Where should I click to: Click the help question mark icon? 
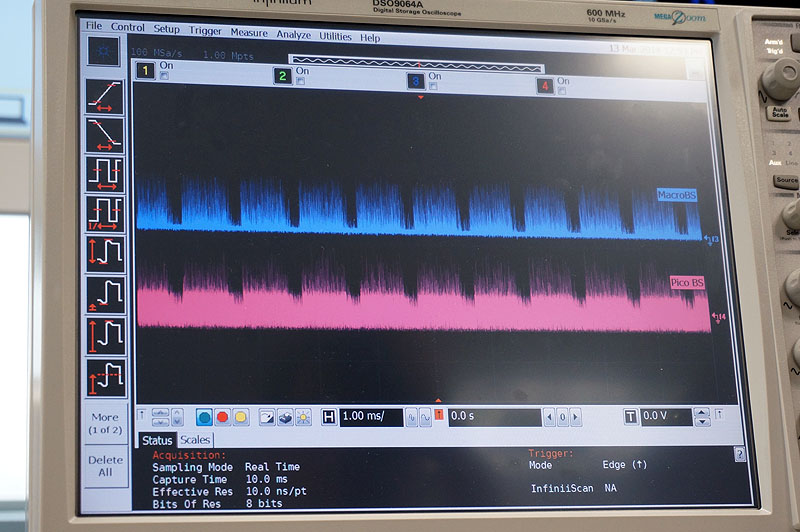pyautogui.click(x=739, y=454)
